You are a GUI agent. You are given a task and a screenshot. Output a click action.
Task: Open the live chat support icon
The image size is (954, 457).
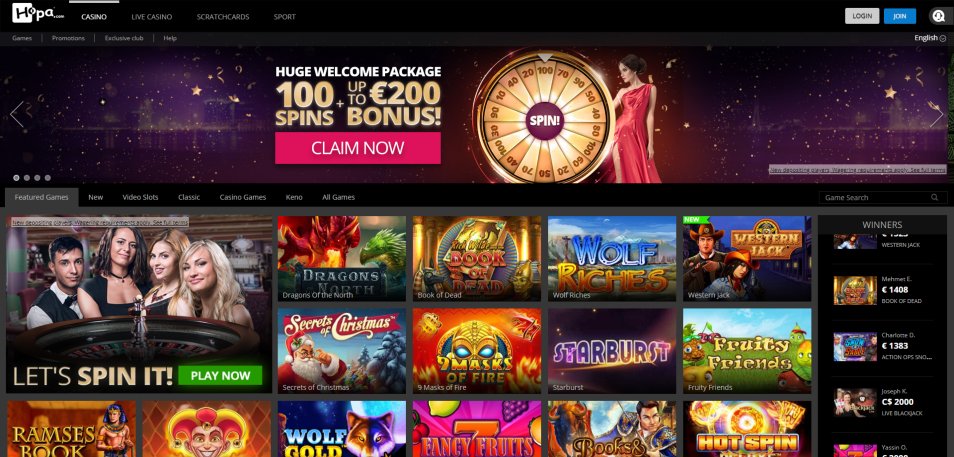[x=937, y=16]
